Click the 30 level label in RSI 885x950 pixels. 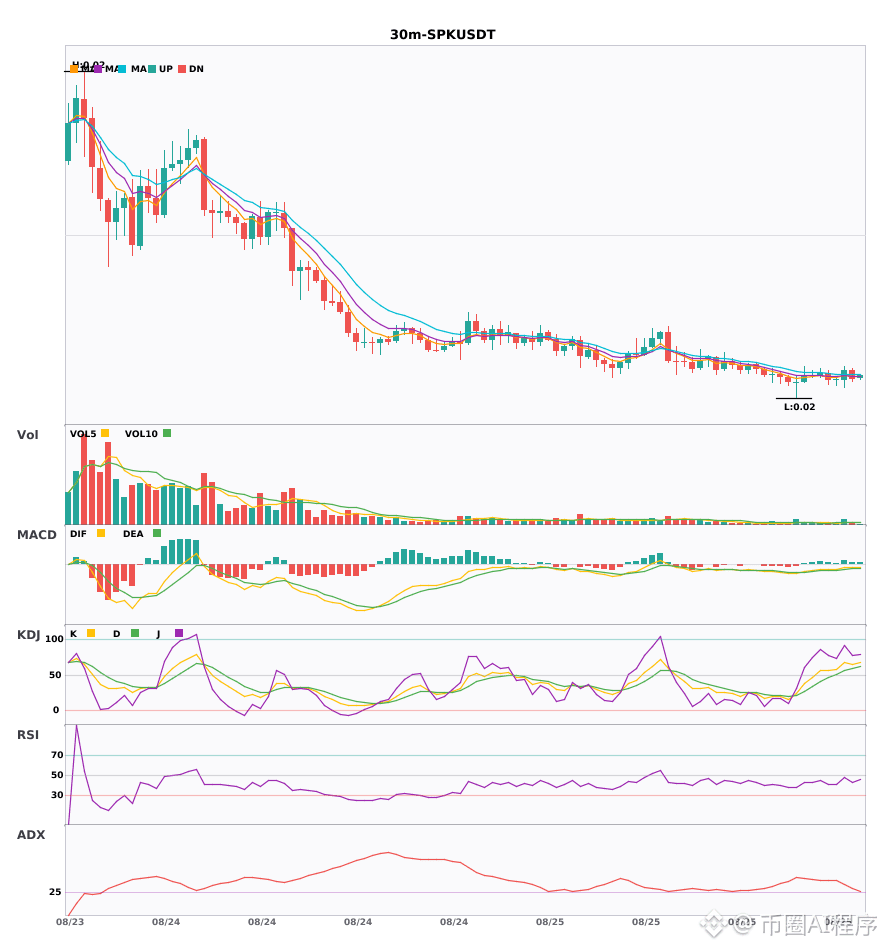pyautogui.click(x=58, y=795)
